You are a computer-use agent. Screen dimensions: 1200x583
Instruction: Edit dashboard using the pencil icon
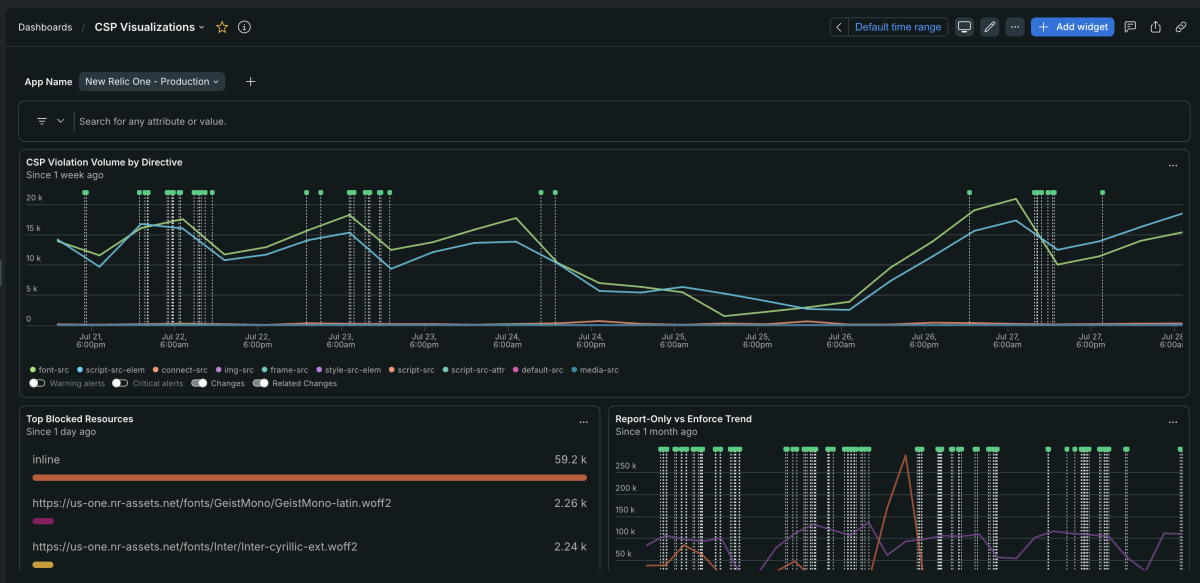[x=990, y=27]
